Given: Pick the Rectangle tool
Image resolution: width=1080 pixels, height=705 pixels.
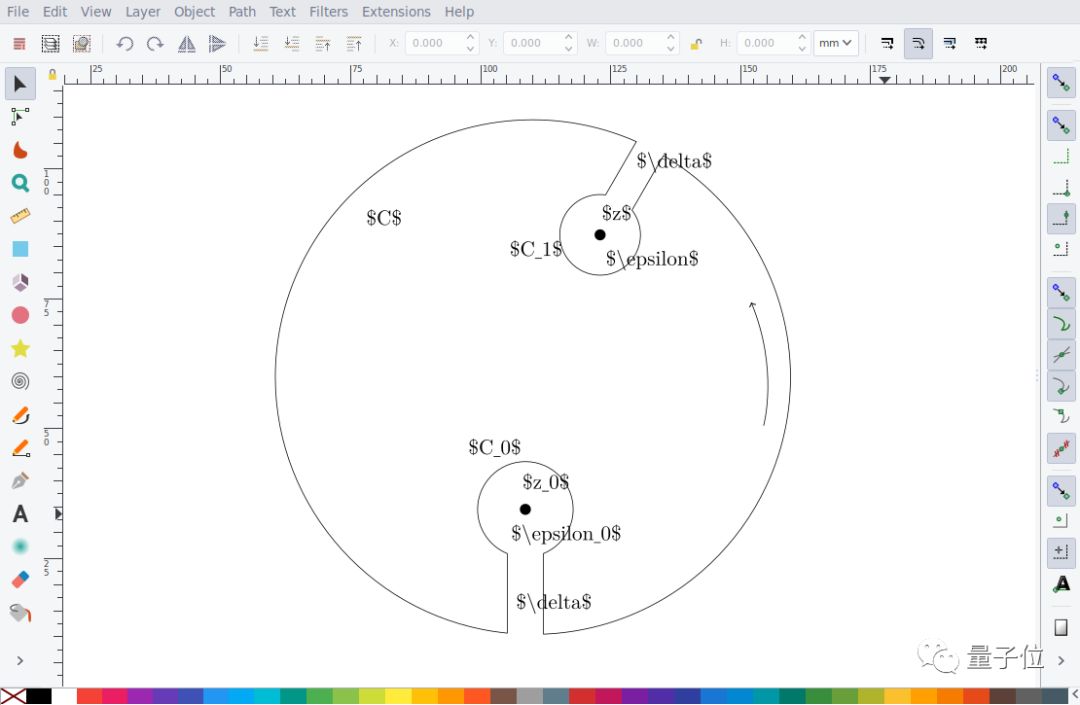Looking at the screenshot, I should coord(20,249).
